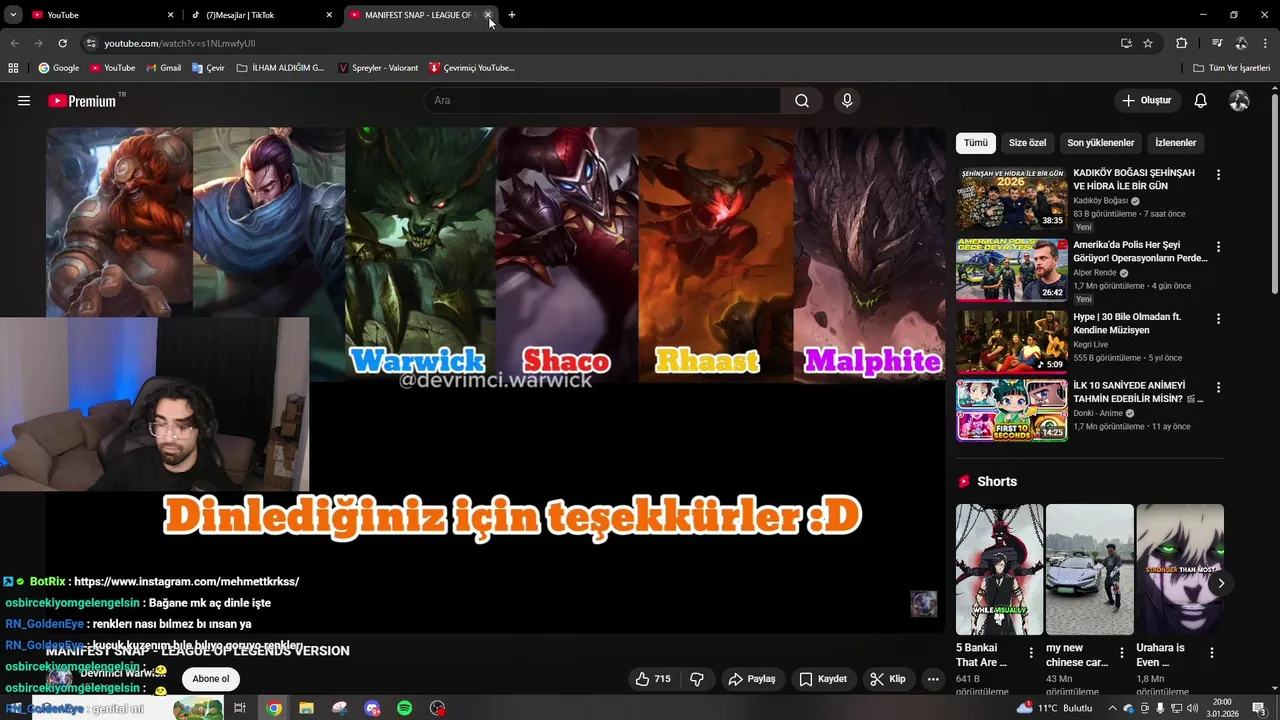Open menu for Hype 30 Bile Olmadan video

[1218, 319]
